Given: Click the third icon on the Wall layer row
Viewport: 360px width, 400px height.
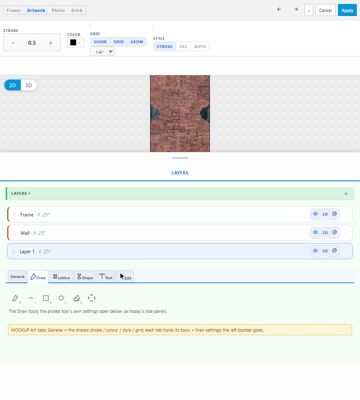Looking at the screenshot, I should click(x=335, y=232).
